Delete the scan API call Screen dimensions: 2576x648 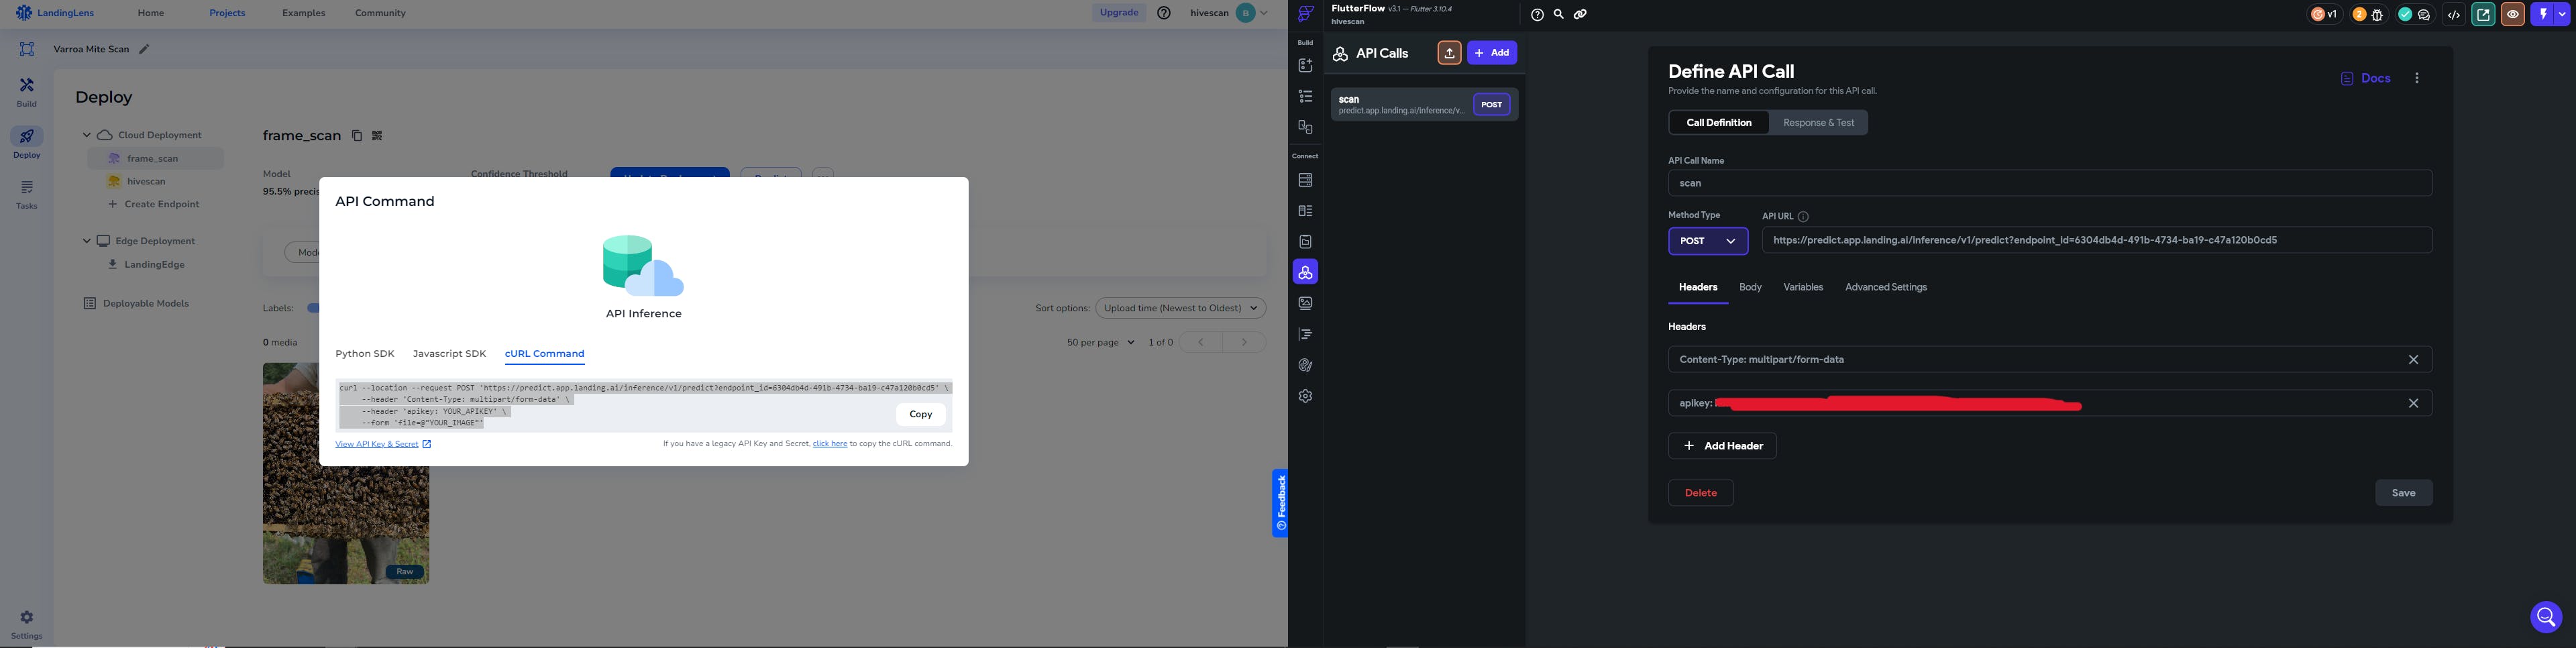tap(1700, 493)
